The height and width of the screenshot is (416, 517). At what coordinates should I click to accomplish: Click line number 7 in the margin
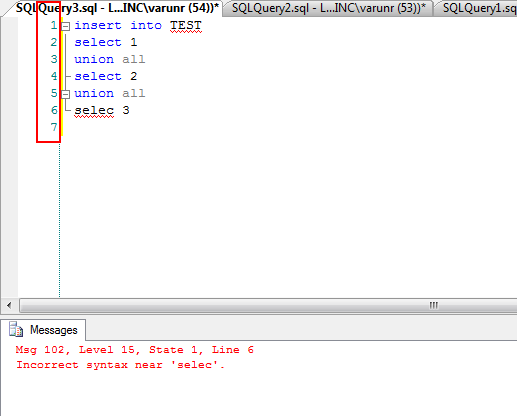[54, 127]
